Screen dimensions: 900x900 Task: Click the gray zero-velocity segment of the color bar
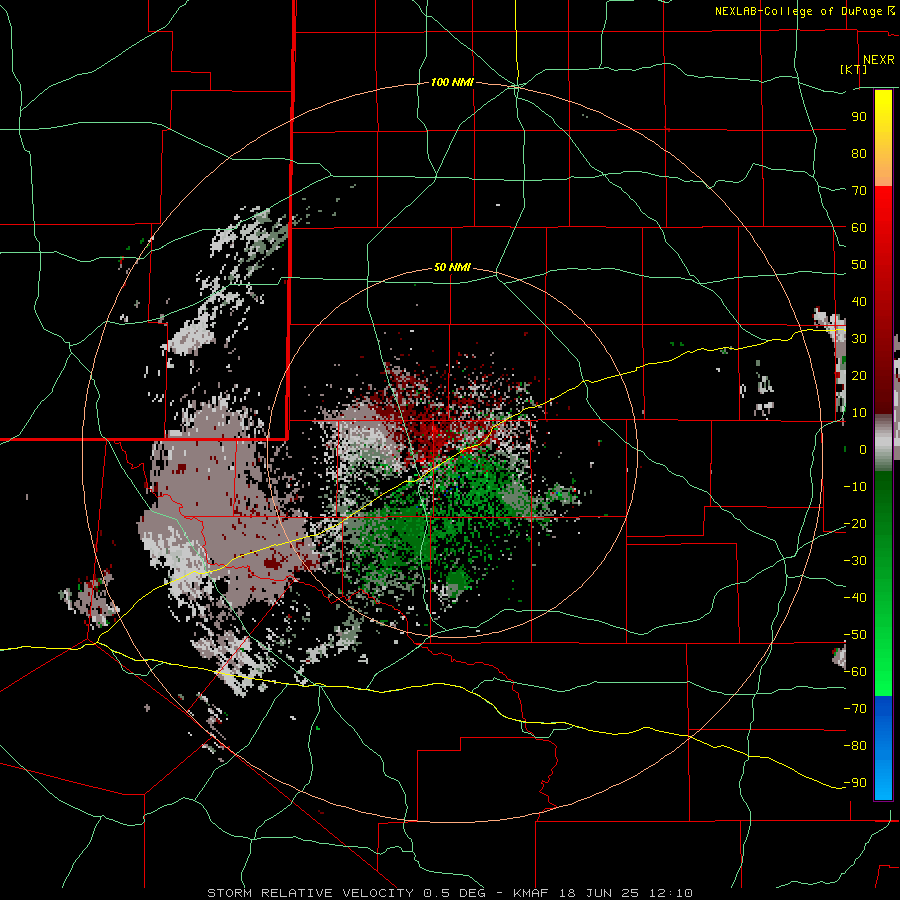click(x=883, y=443)
